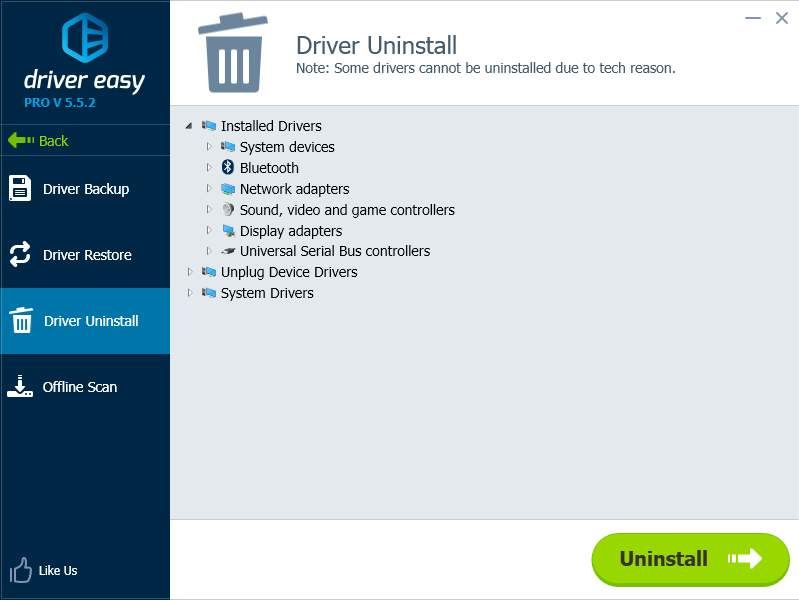Expand Sound, video and game controllers node
This screenshot has height=600, width=799.
[x=209, y=209]
